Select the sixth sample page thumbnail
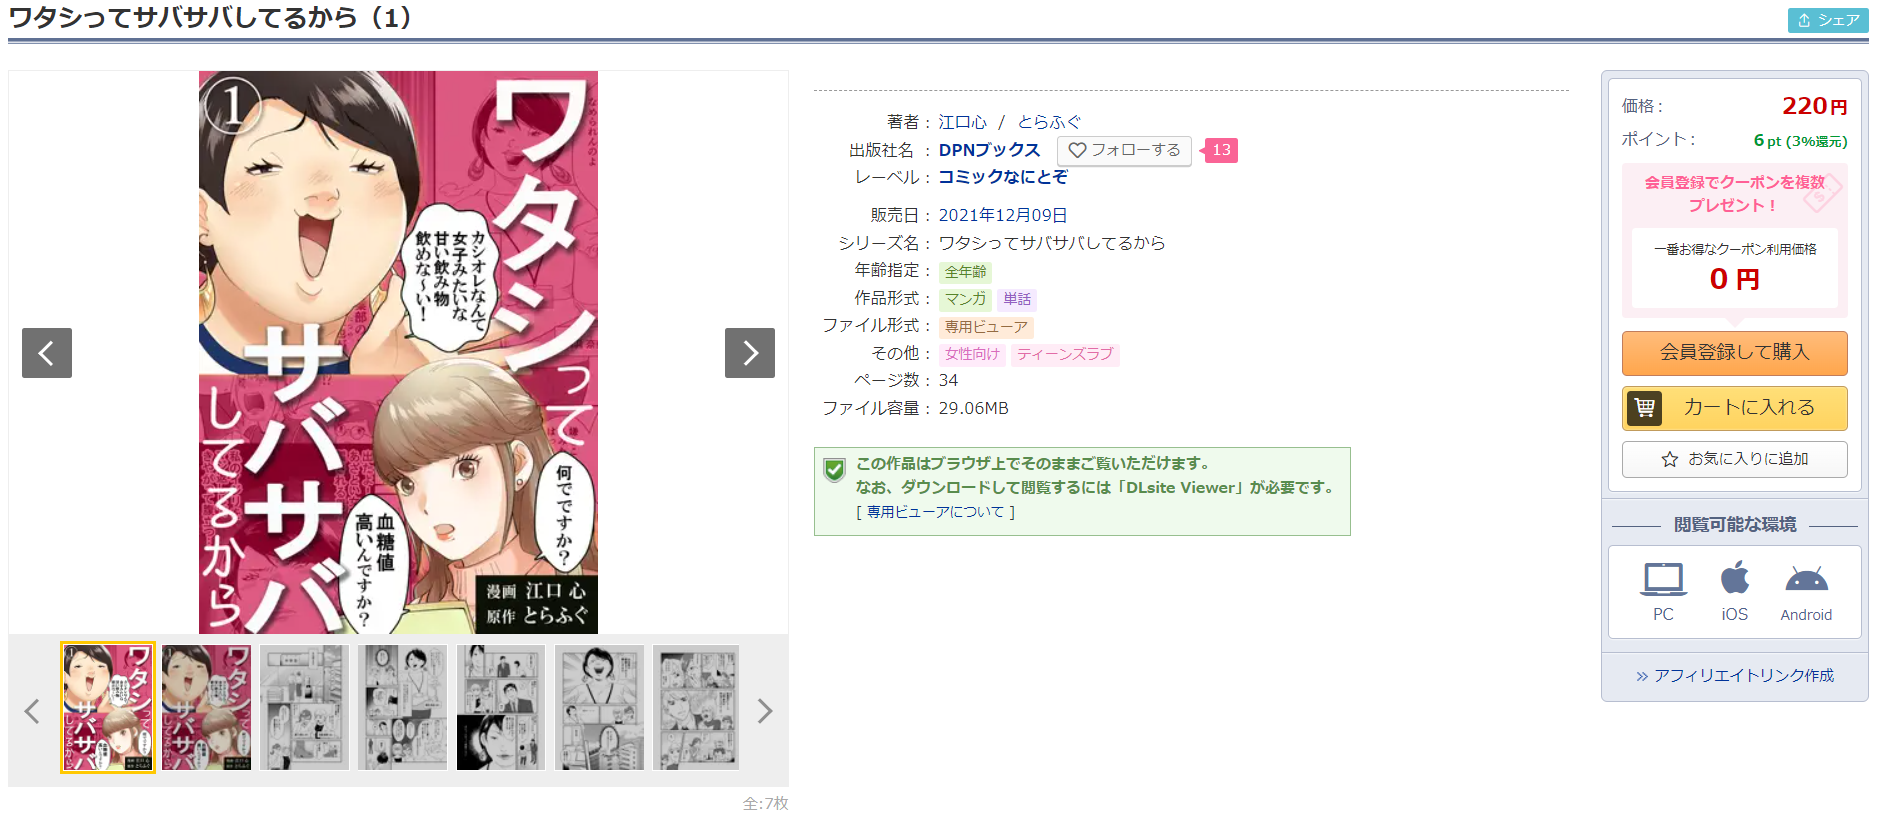The image size is (1881, 818). [x=599, y=707]
